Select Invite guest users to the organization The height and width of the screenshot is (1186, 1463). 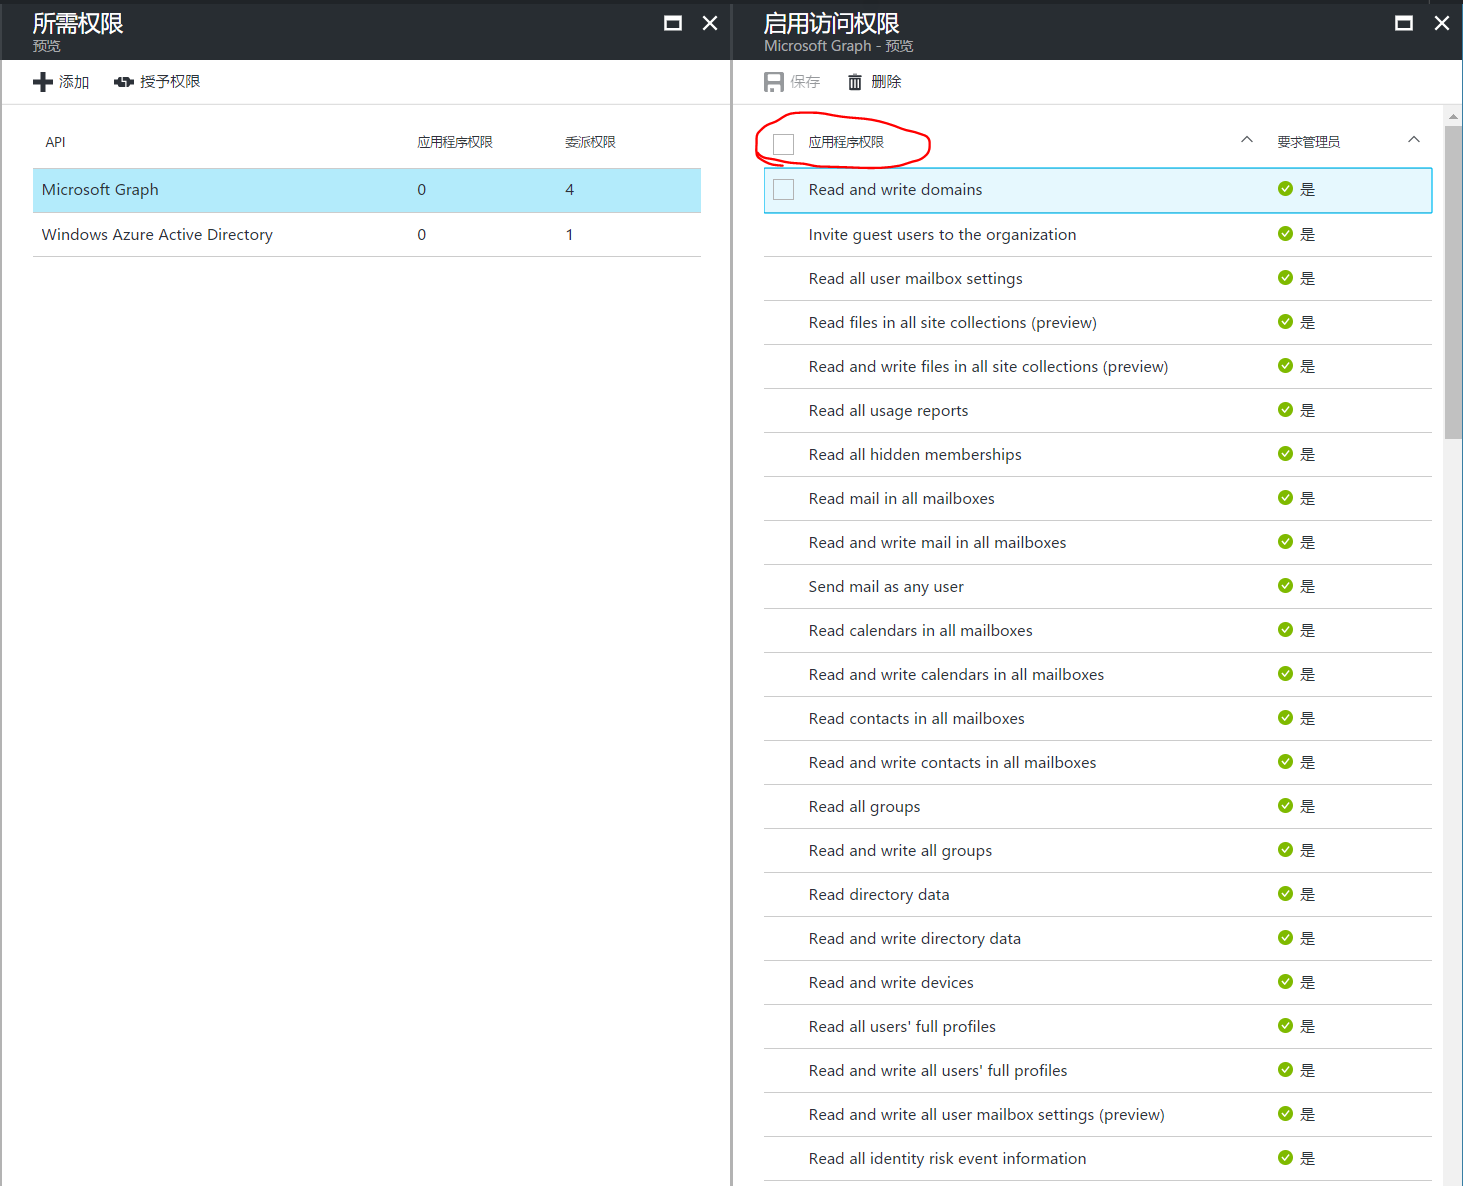[1098, 234]
